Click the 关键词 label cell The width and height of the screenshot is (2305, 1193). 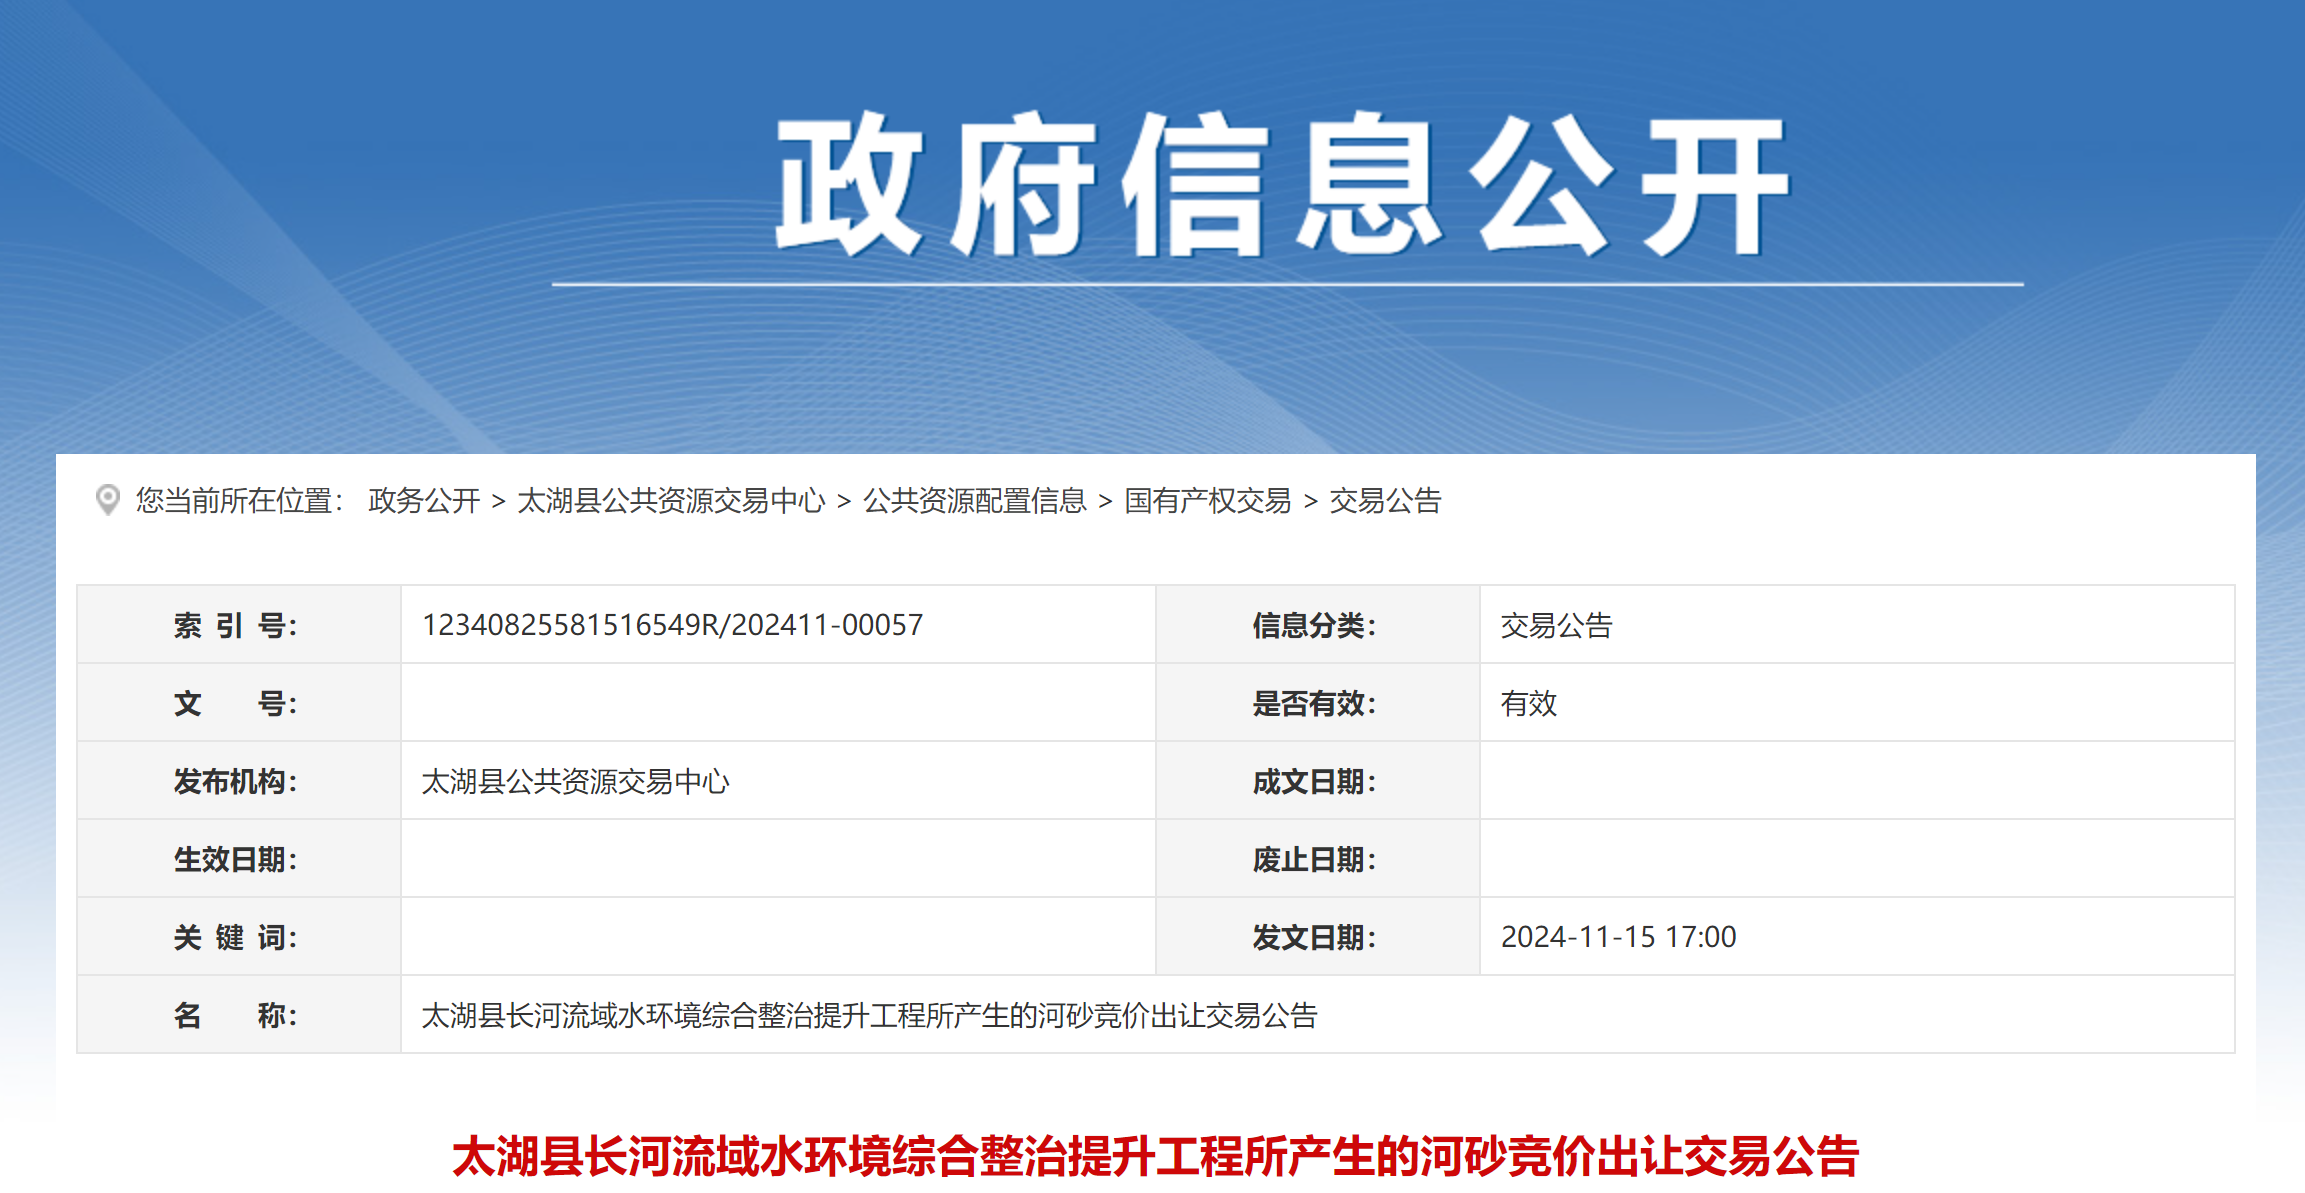click(x=236, y=937)
